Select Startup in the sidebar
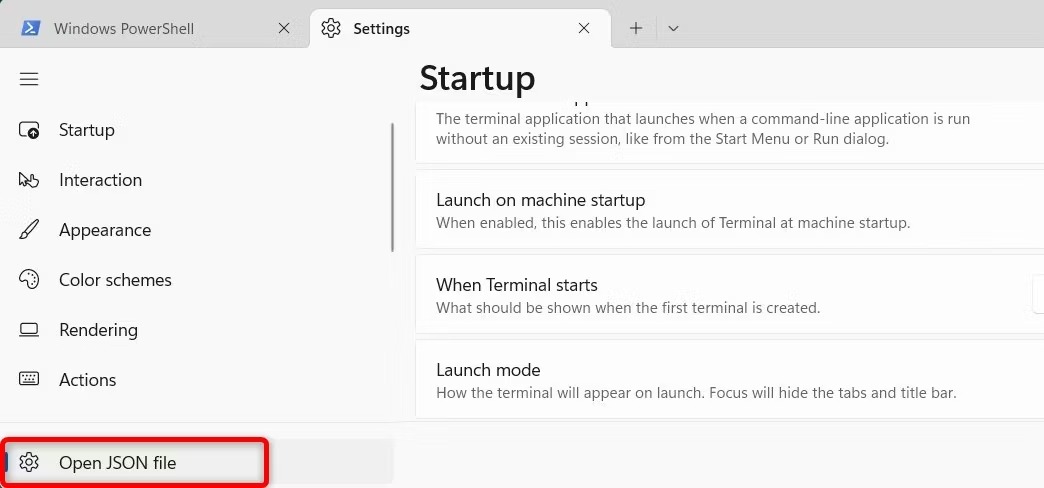The height and width of the screenshot is (488, 1044). point(198,130)
